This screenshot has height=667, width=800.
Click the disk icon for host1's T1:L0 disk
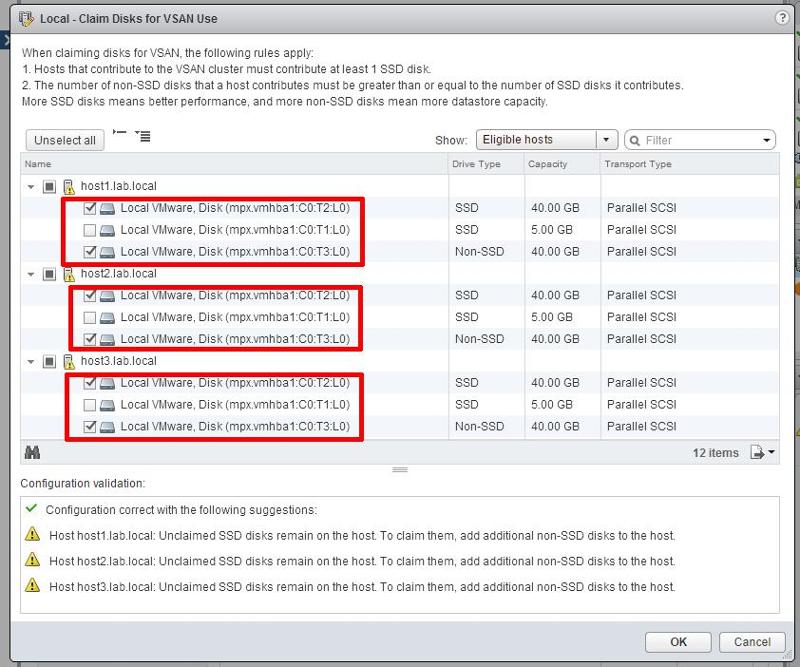(107, 230)
